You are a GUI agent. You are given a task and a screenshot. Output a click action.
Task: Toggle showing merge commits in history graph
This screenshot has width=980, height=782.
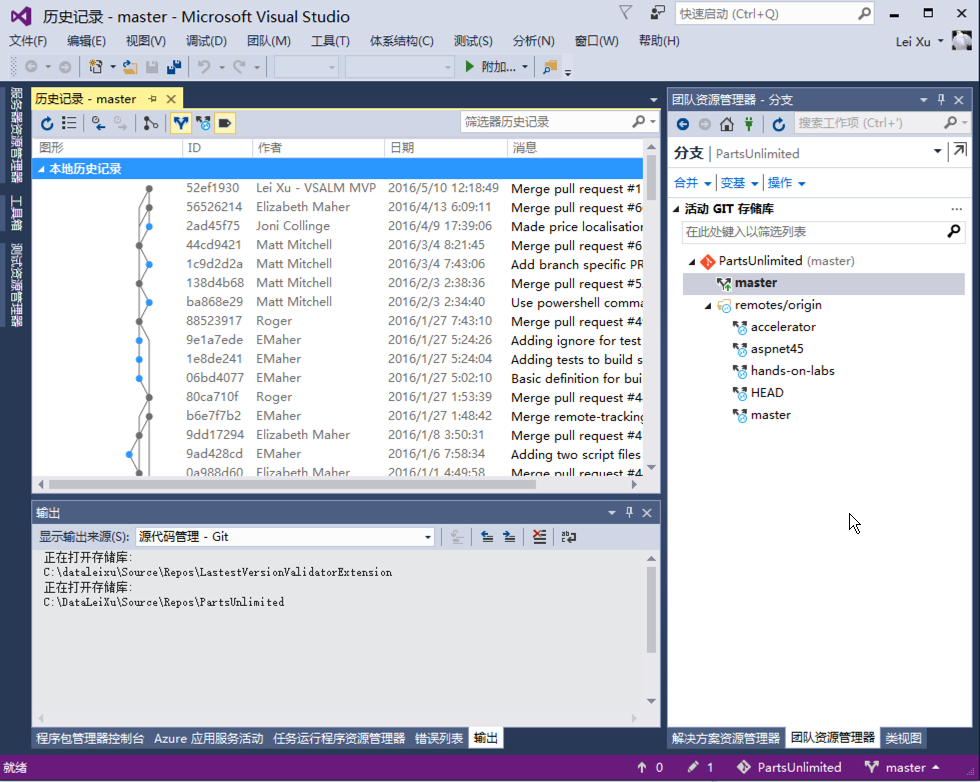coord(180,123)
